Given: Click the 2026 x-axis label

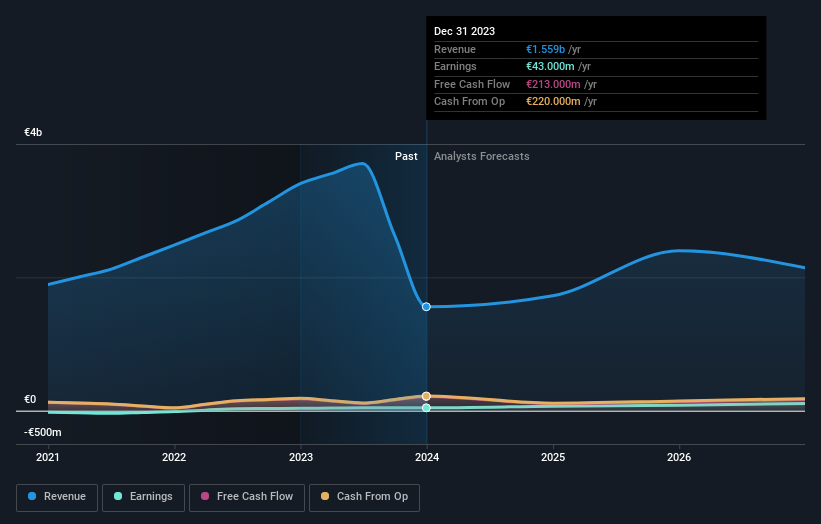Looking at the screenshot, I should [679, 458].
